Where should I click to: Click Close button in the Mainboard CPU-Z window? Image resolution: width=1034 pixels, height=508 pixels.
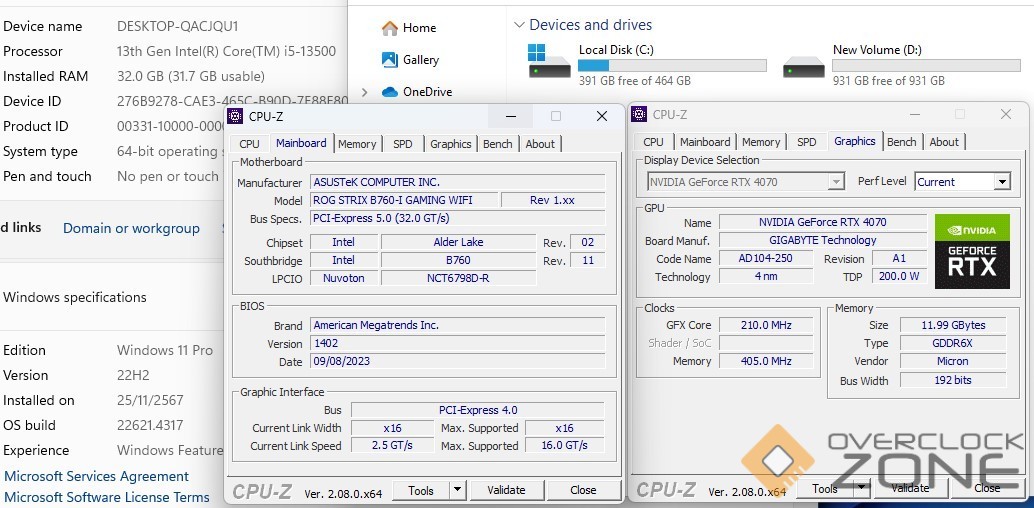[584, 490]
